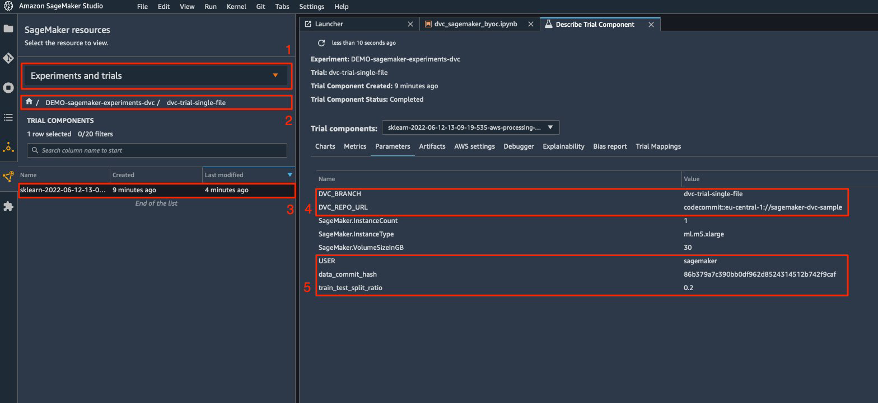Screen dimensions: 879x404
Task: Close the Describe Trial Component tab
Action: pyautogui.click(x=651, y=24)
